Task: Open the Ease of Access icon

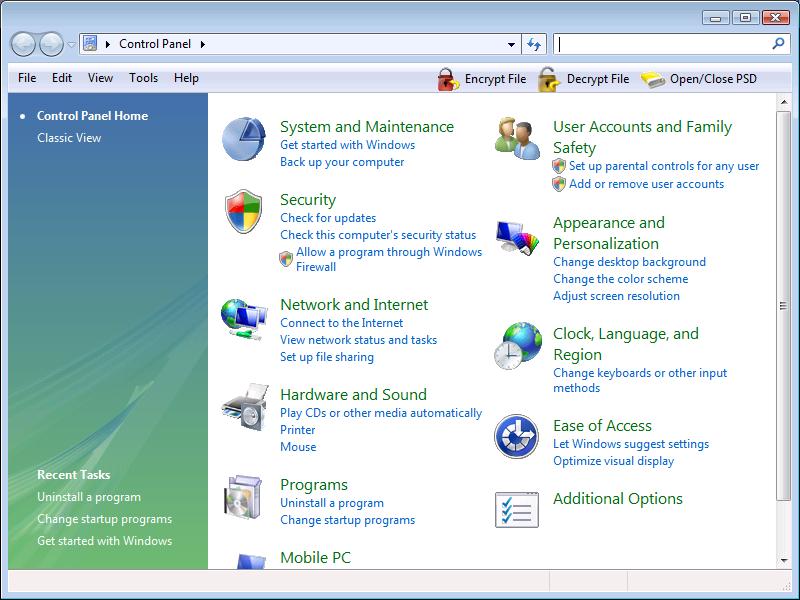Action: click(x=516, y=436)
